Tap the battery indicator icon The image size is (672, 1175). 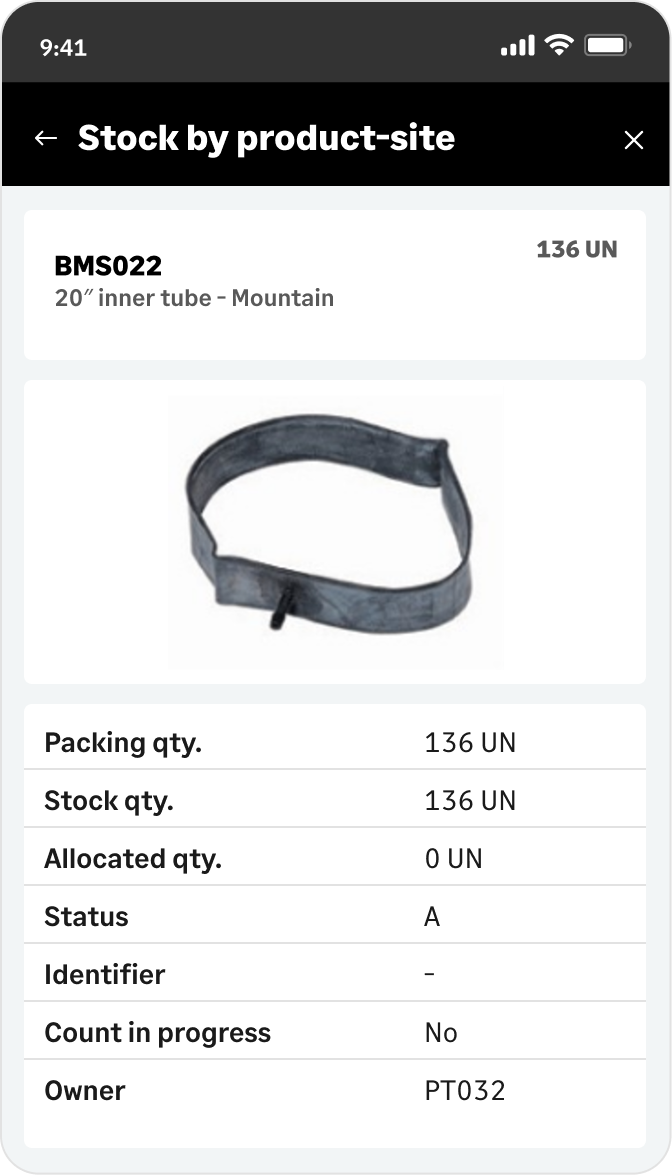[x=608, y=46]
